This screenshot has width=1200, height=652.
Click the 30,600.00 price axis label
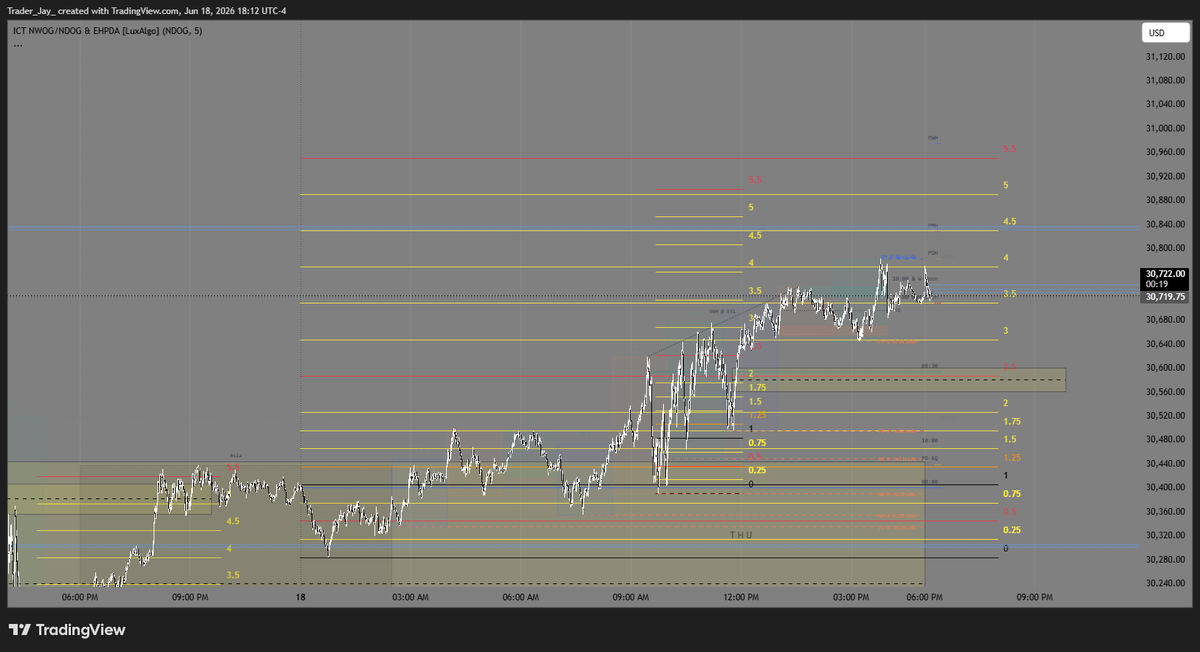pos(1166,368)
